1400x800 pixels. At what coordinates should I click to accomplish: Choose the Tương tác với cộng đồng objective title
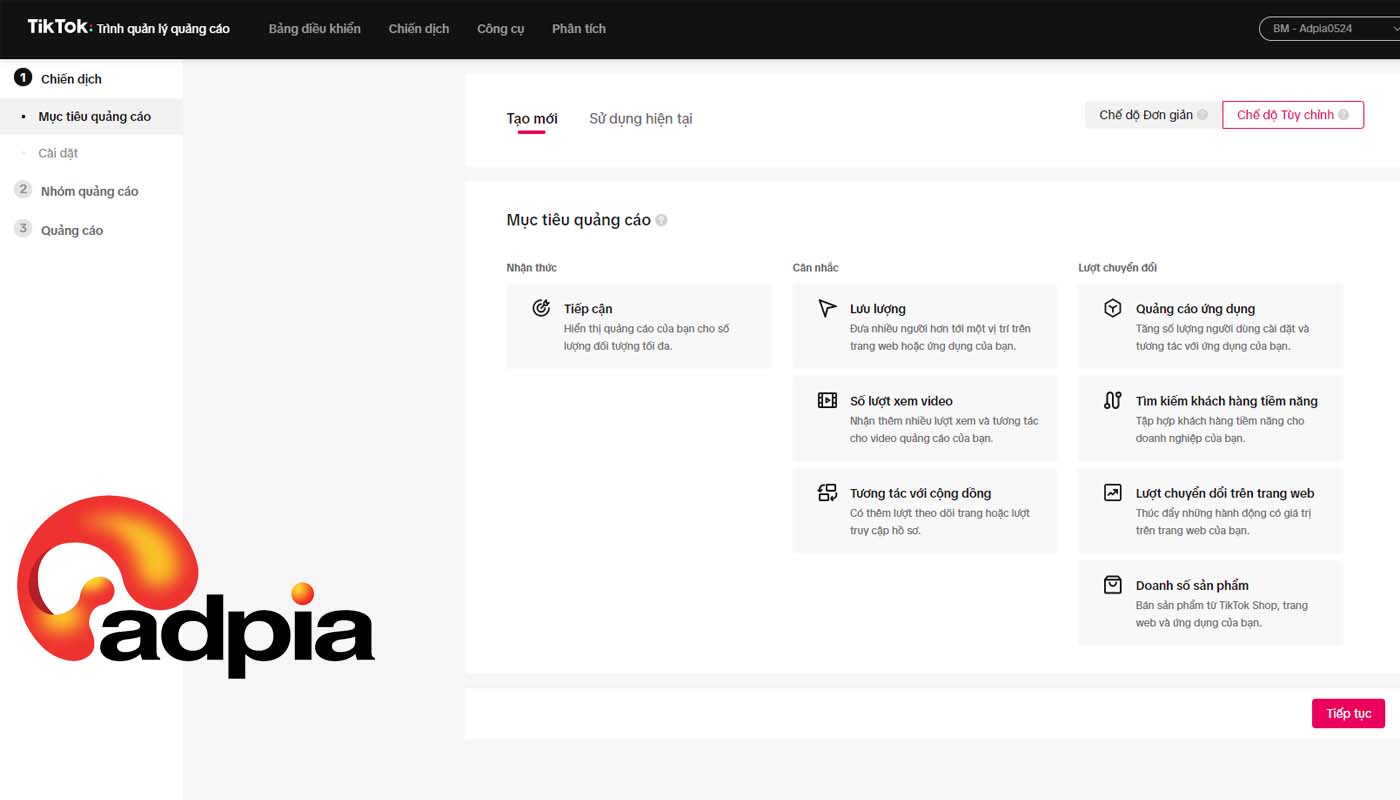(920, 493)
